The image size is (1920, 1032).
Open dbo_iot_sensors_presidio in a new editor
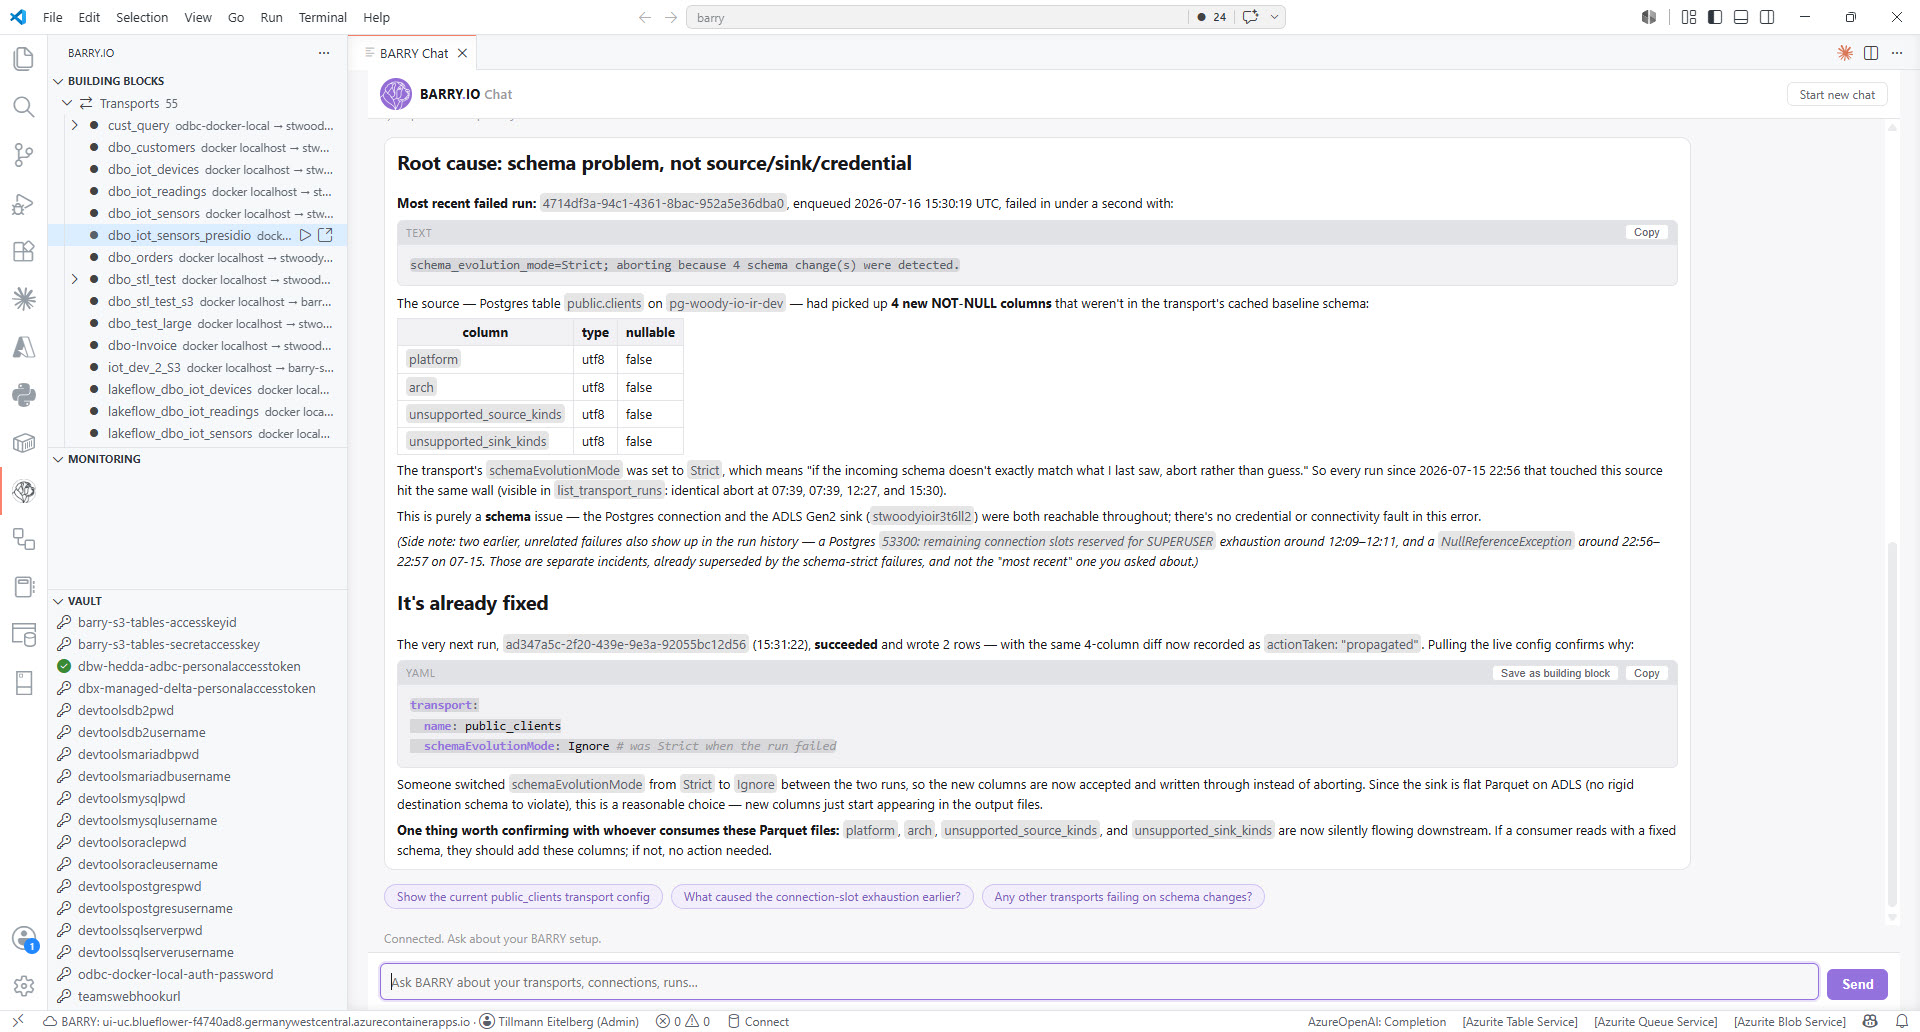tap(325, 235)
